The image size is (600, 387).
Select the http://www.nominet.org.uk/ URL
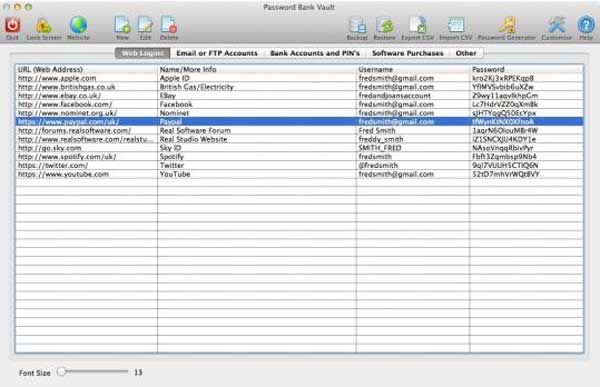(x=67, y=113)
